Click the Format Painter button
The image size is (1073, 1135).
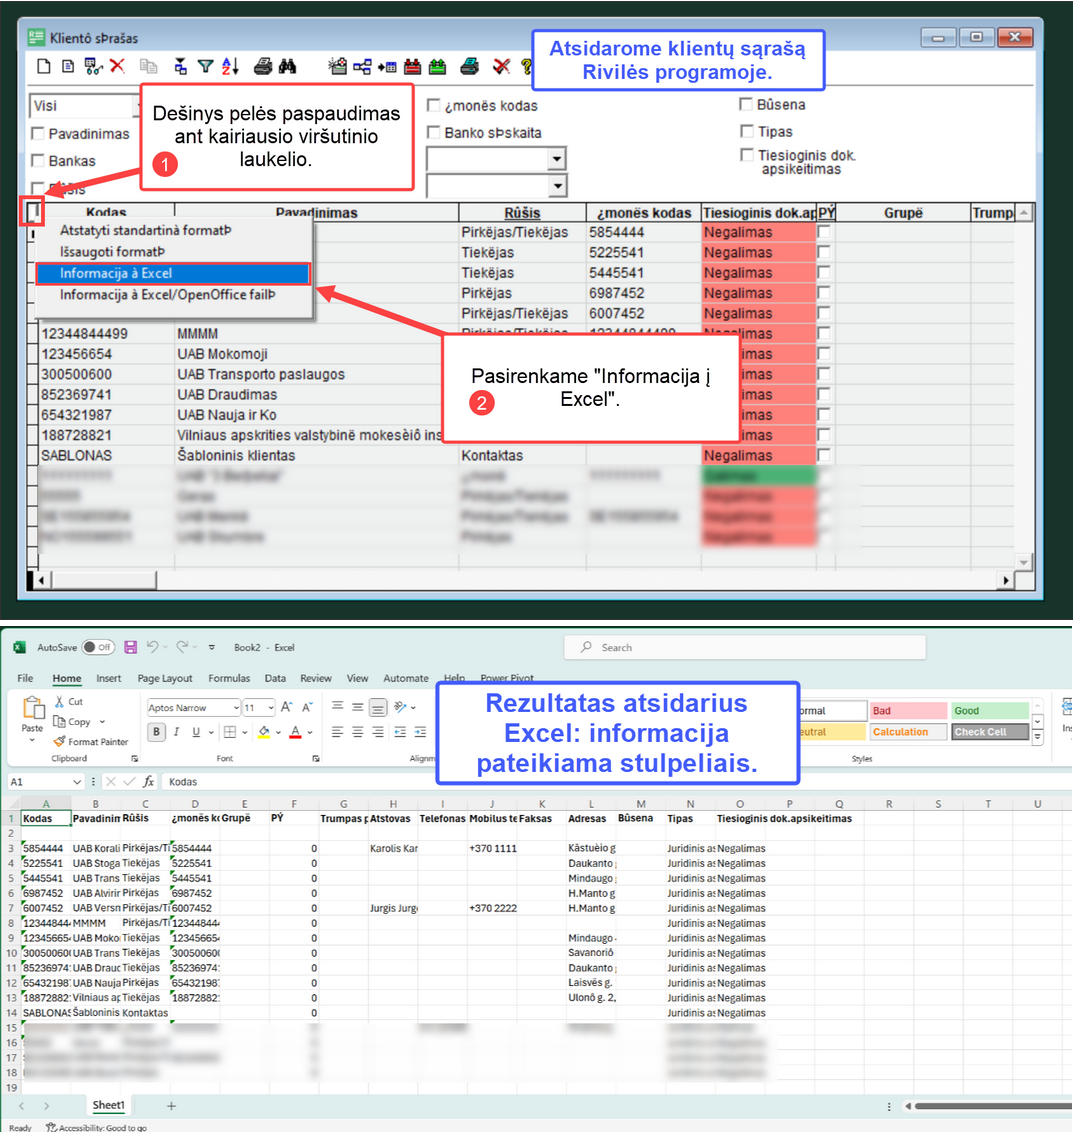[x=91, y=742]
